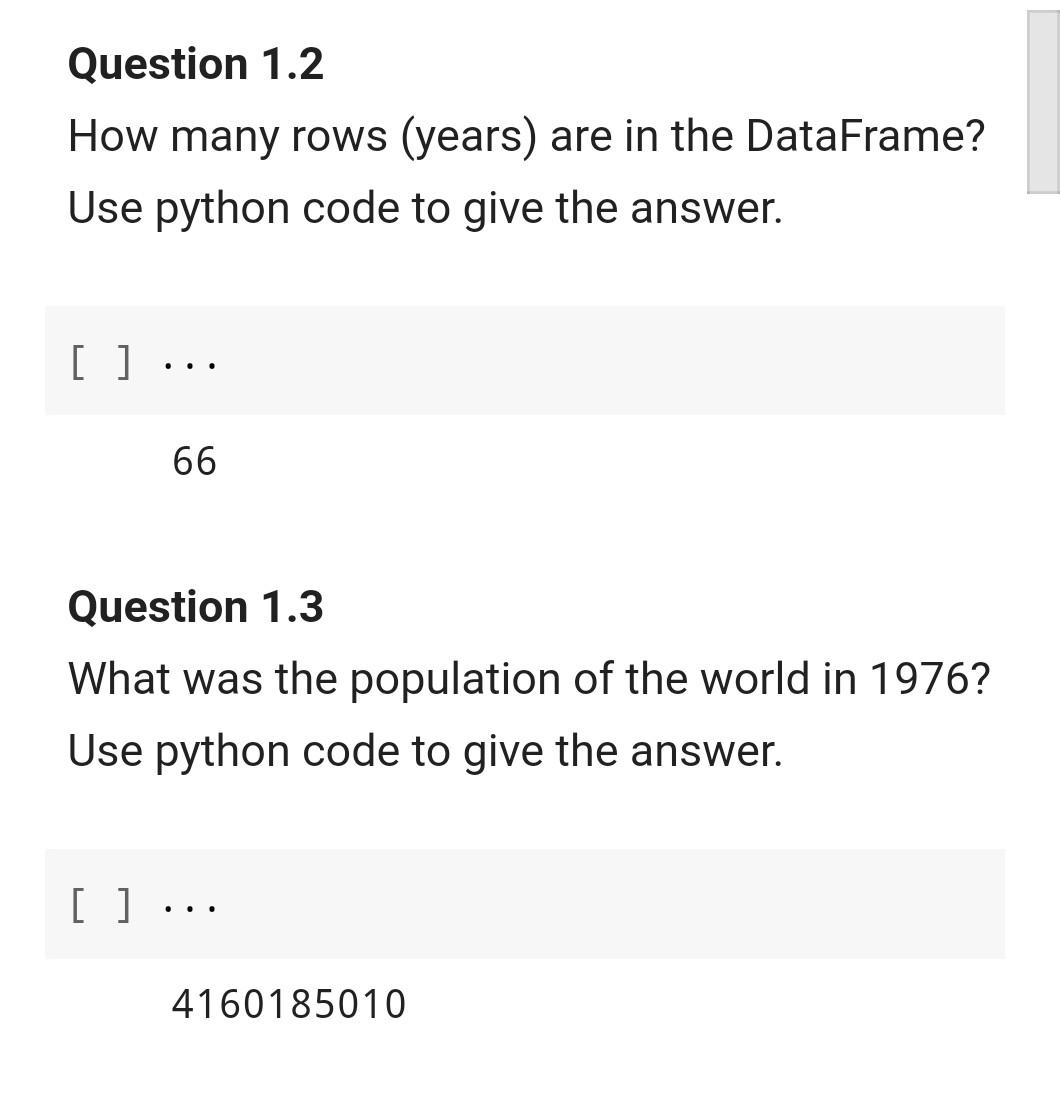Select the empty run bracket of Question 1.3's cell

pyautogui.click(x=100, y=905)
